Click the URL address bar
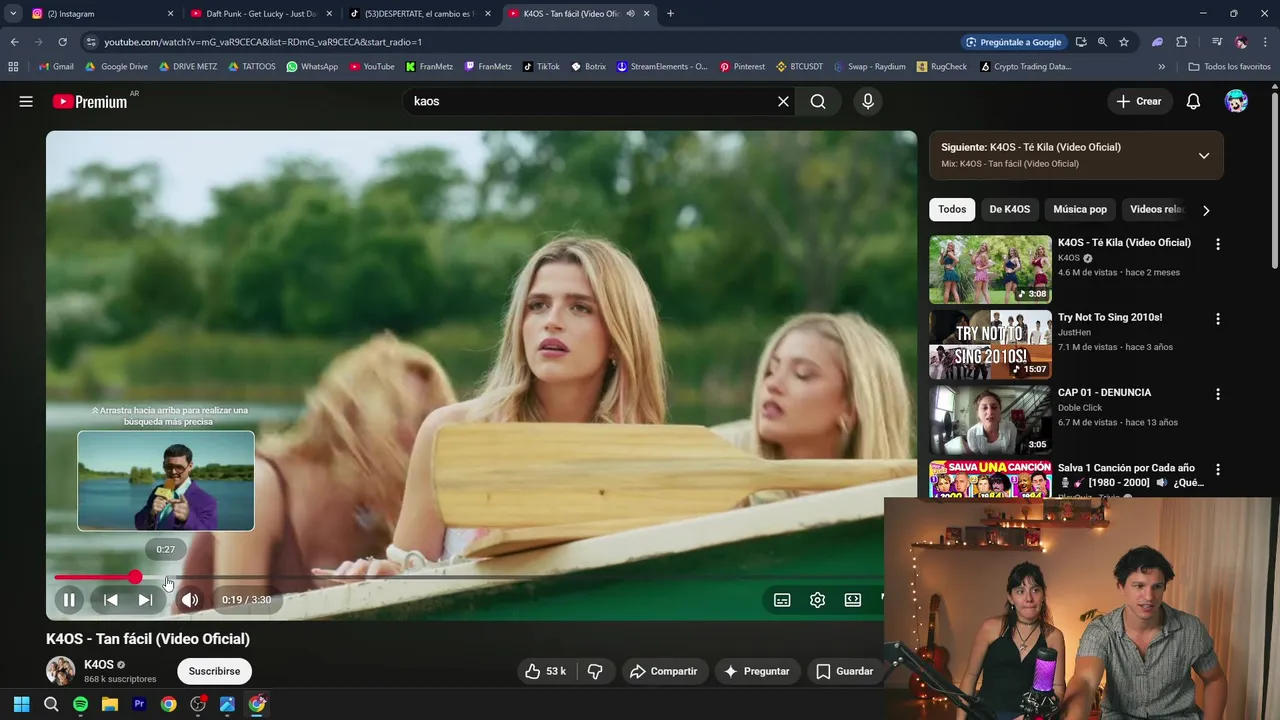 coord(520,42)
